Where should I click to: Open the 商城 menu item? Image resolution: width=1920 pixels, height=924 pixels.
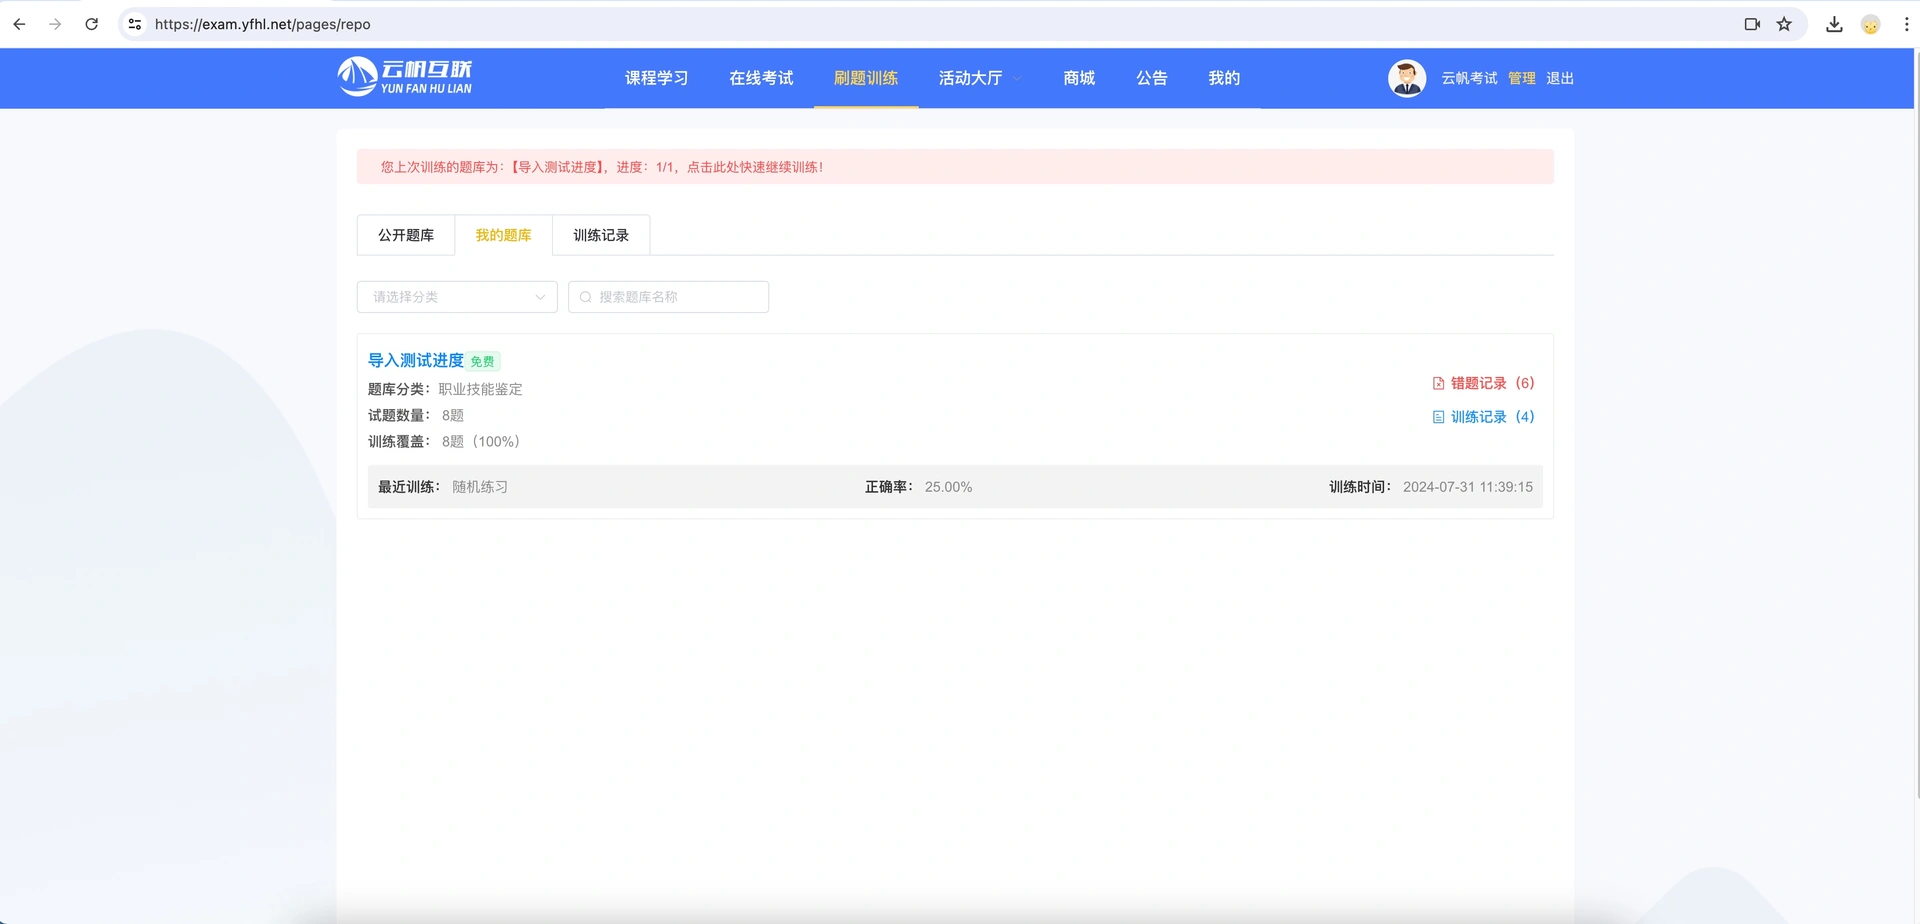(1079, 78)
